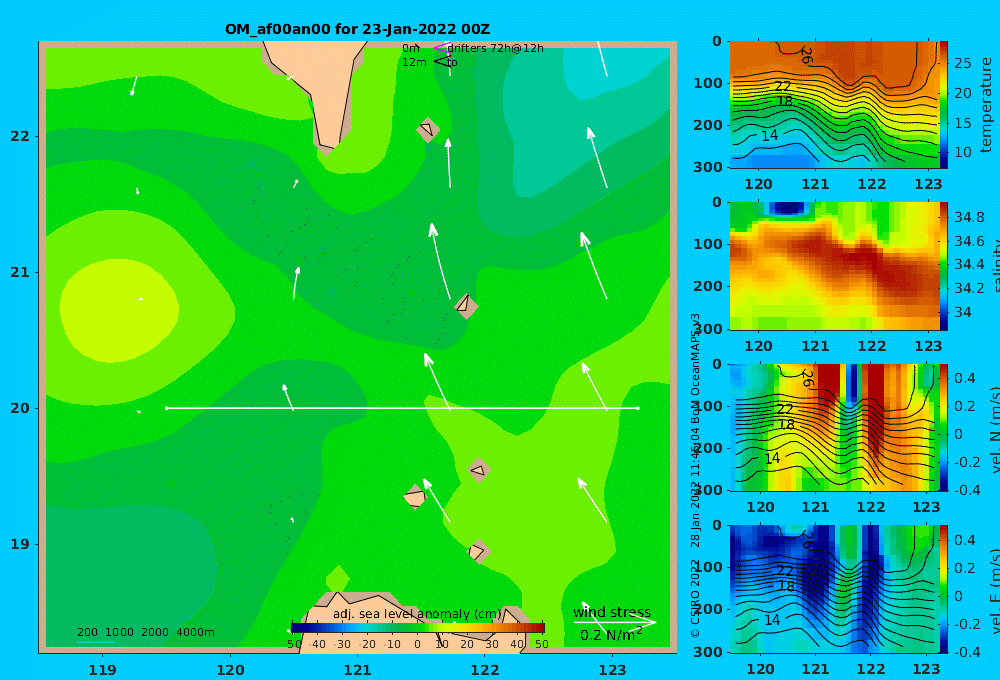Click latitude label 19 on main map
The image size is (1000, 680).
(x=20, y=544)
